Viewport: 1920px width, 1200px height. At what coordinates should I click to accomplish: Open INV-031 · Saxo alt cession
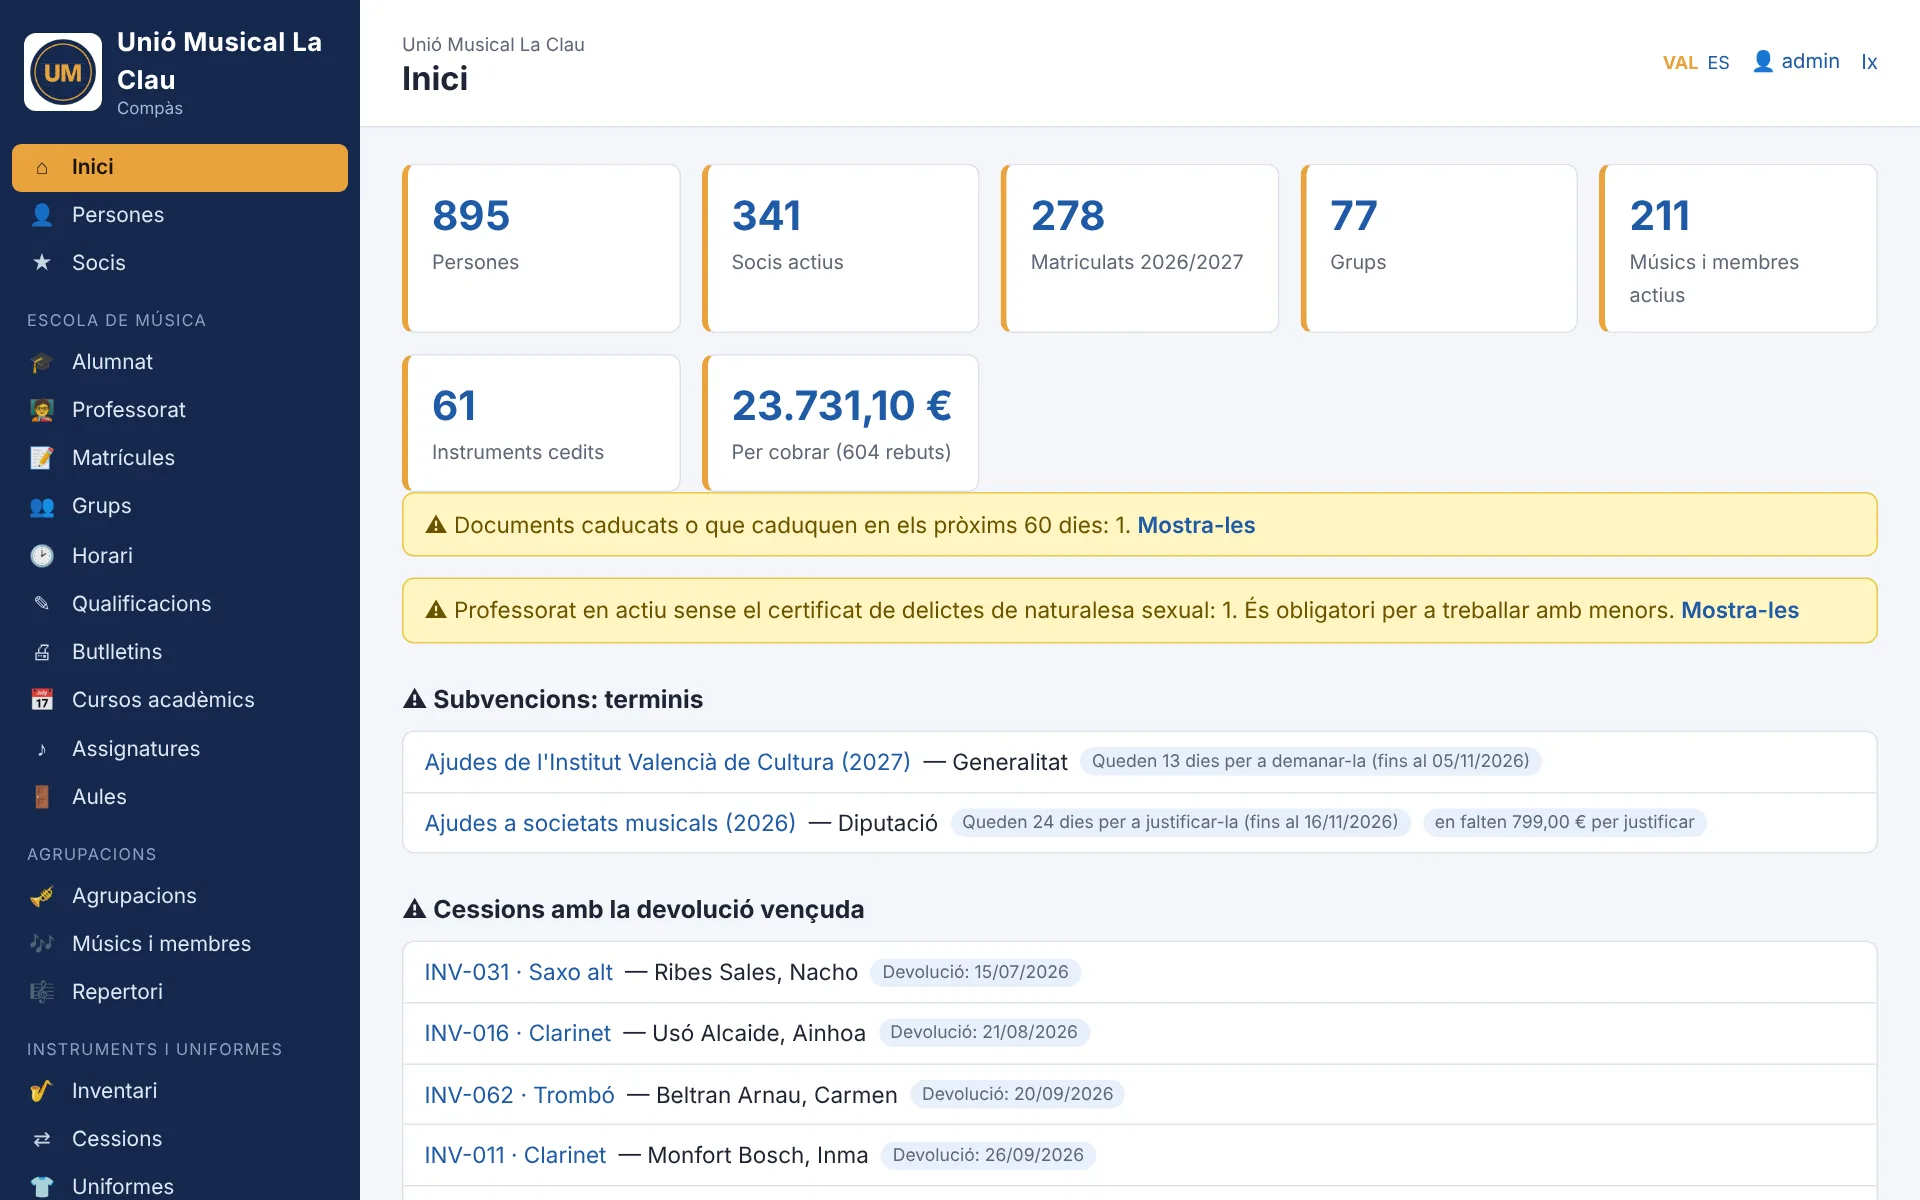click(x=518, y=972)
